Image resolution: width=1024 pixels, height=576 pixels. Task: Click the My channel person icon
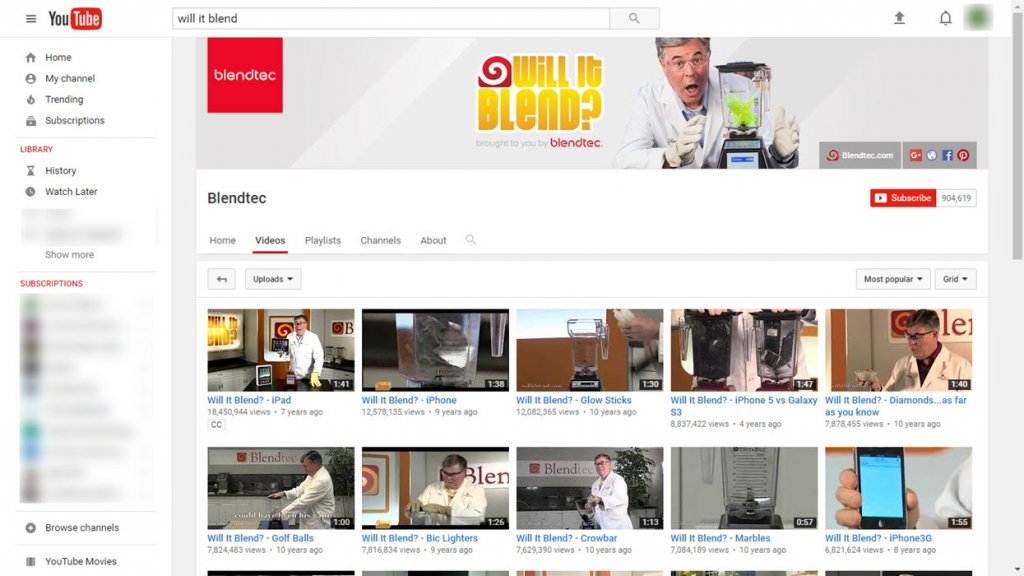point(31,78)
